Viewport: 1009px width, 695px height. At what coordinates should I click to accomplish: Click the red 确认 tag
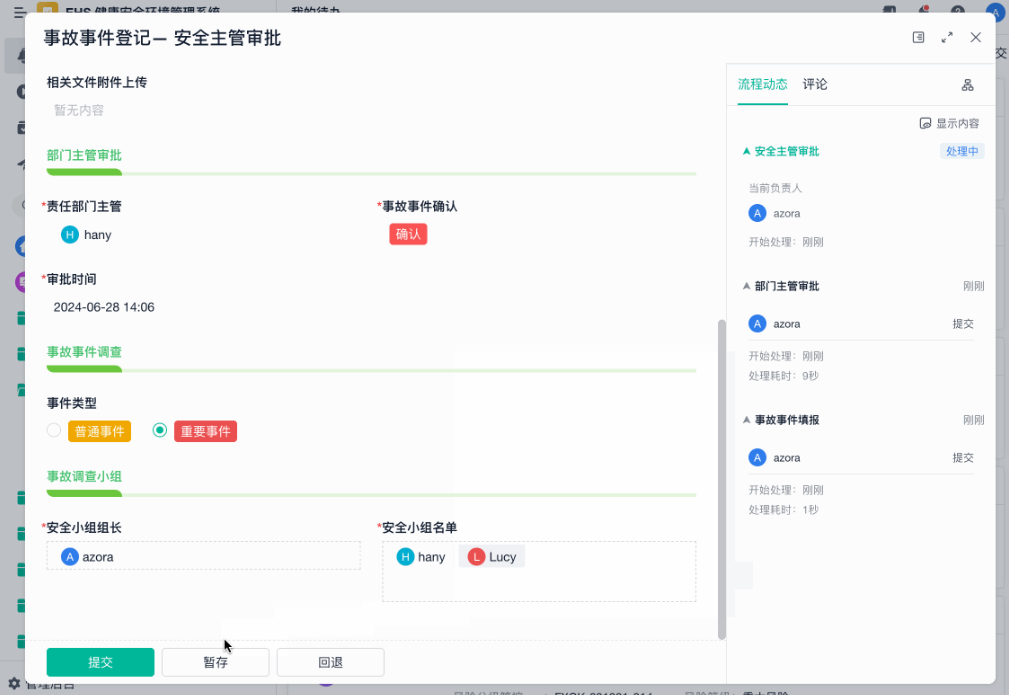408,234
